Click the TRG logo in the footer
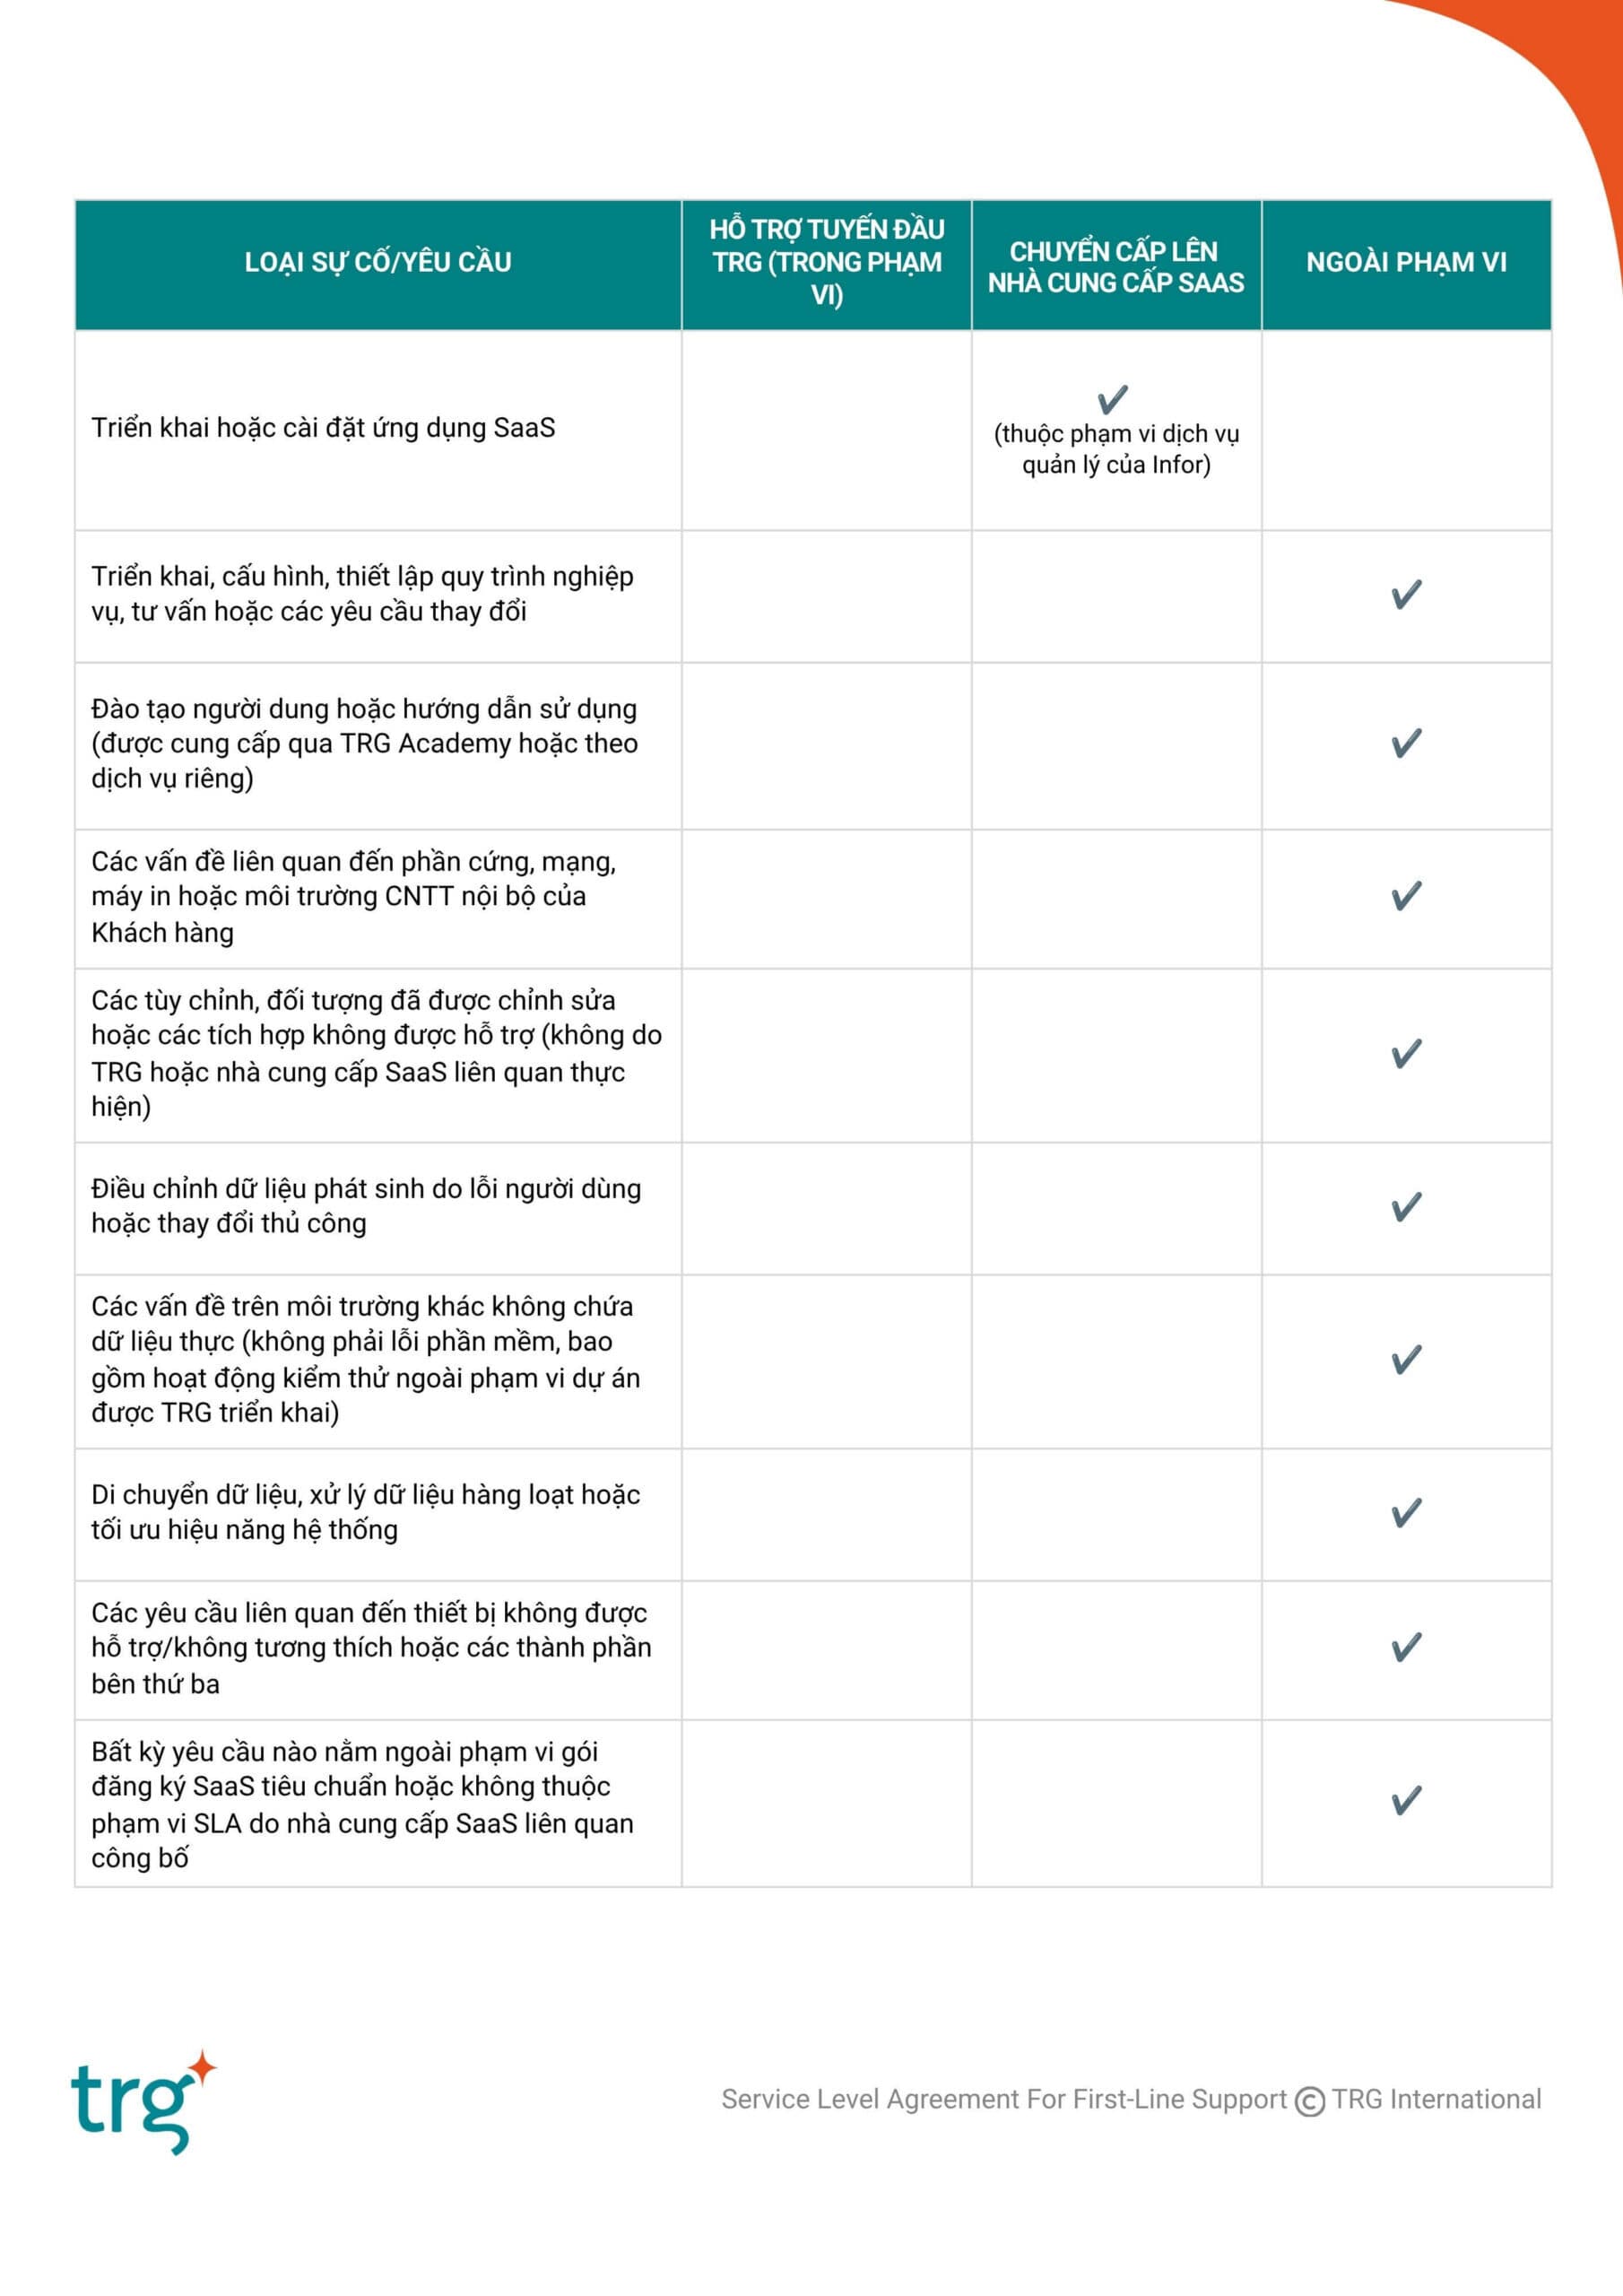The image size is (1623, 2296). click(x=144, y=2101)
